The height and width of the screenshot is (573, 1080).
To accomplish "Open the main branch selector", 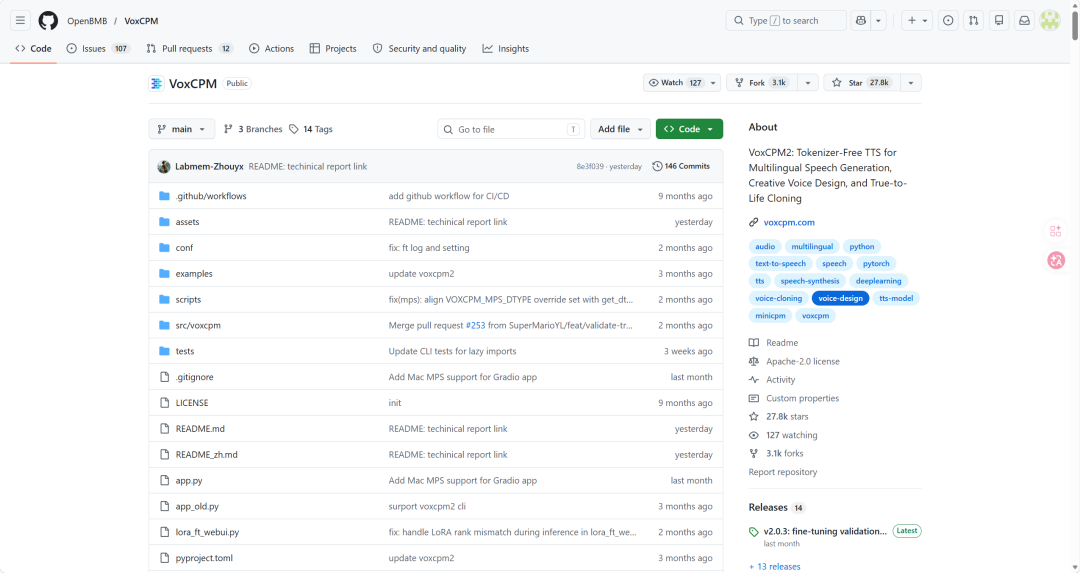I will click(182, 129).
